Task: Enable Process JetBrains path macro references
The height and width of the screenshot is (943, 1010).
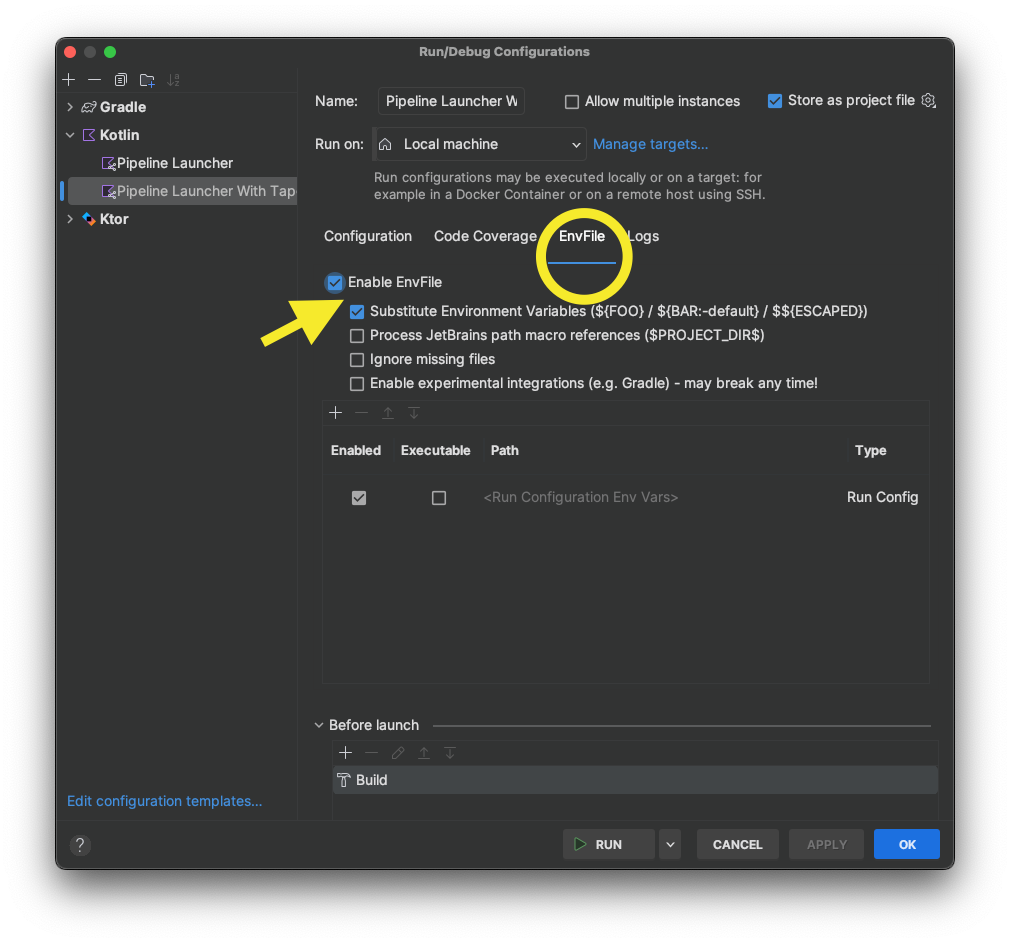Action: (x=357, y=336)
